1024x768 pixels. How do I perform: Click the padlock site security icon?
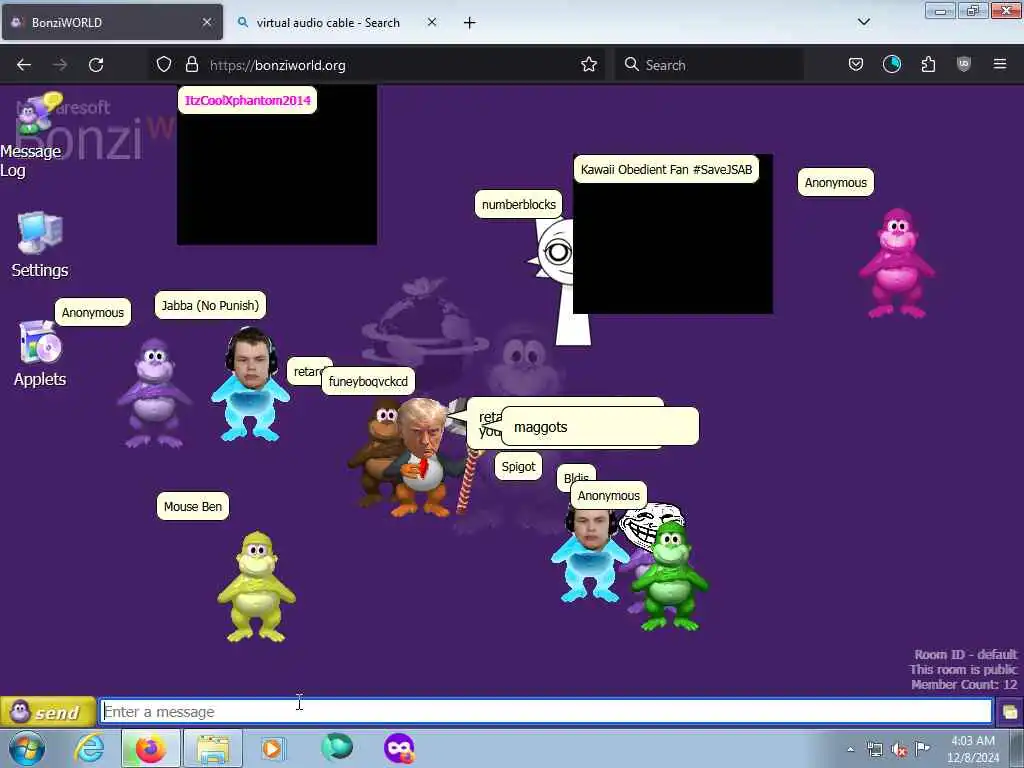(191, 65)
